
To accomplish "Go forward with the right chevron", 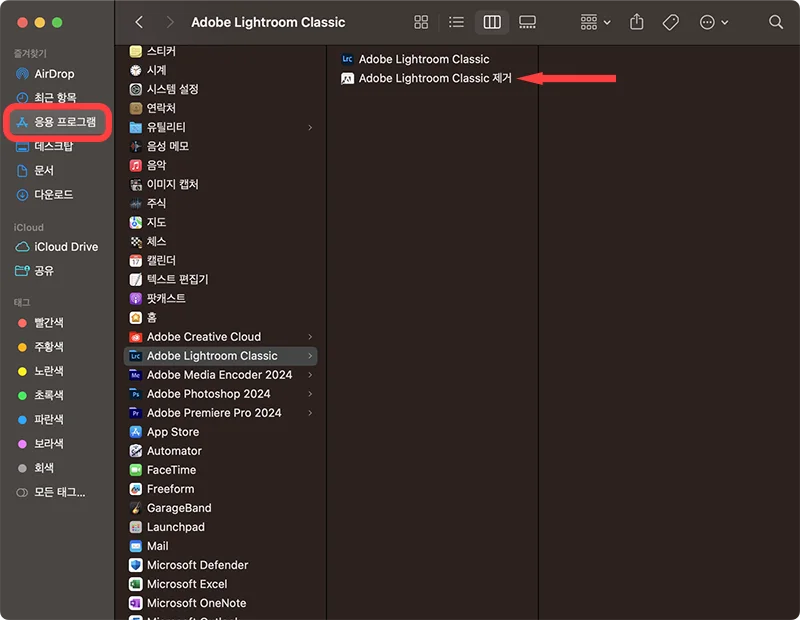I will coord(170,22).
